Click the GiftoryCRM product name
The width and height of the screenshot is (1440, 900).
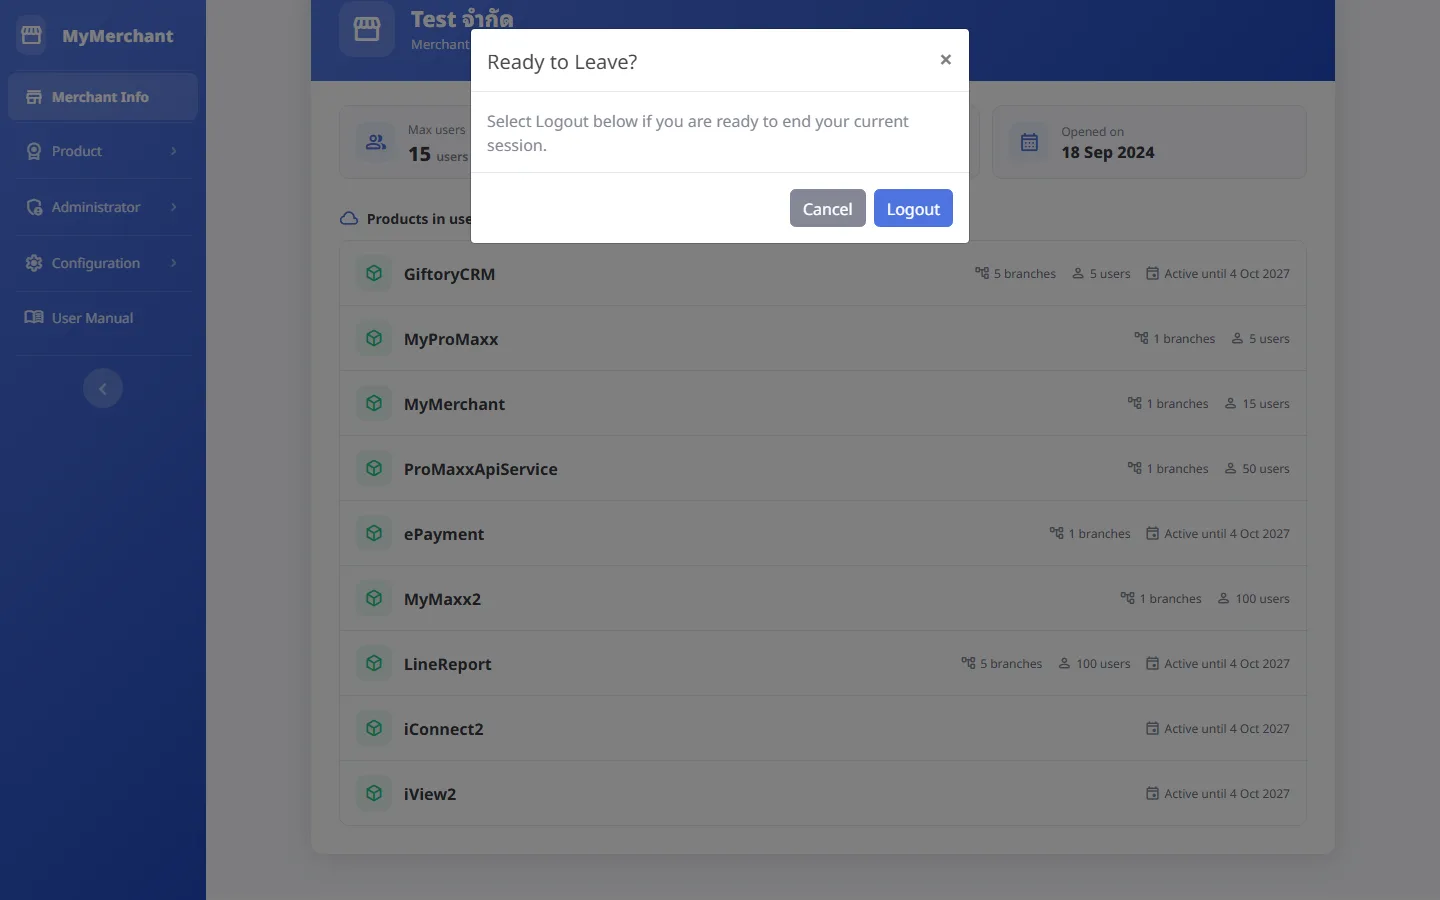(x=449, y=274)
